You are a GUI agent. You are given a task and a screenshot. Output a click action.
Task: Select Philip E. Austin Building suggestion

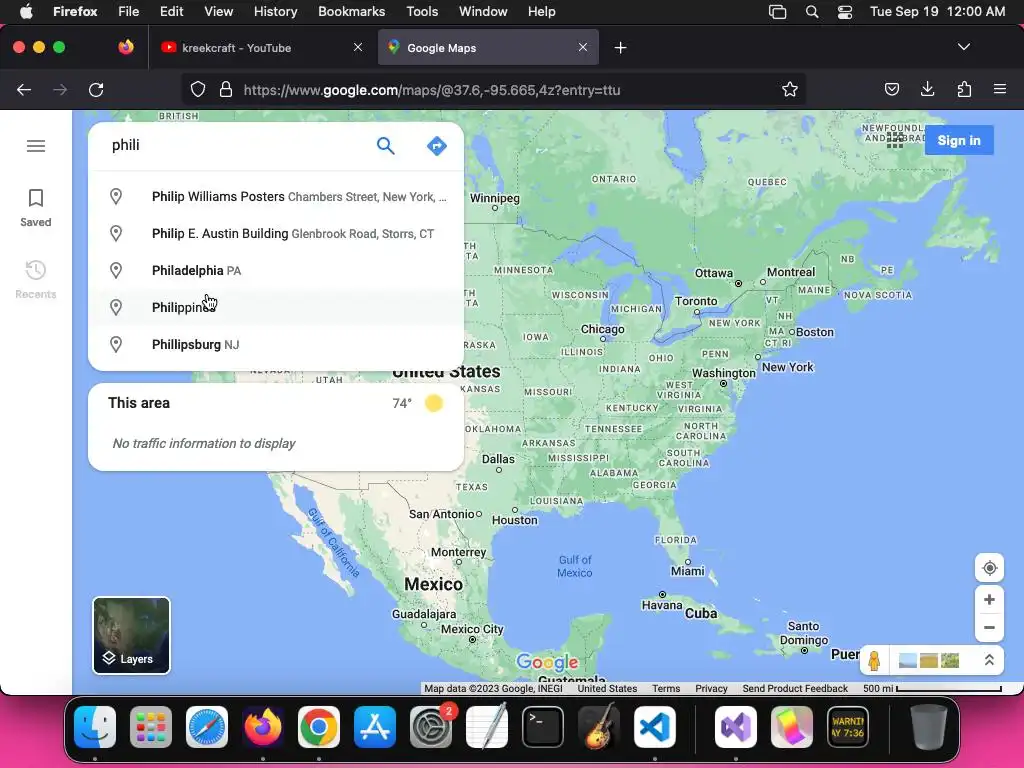point(276,234)
